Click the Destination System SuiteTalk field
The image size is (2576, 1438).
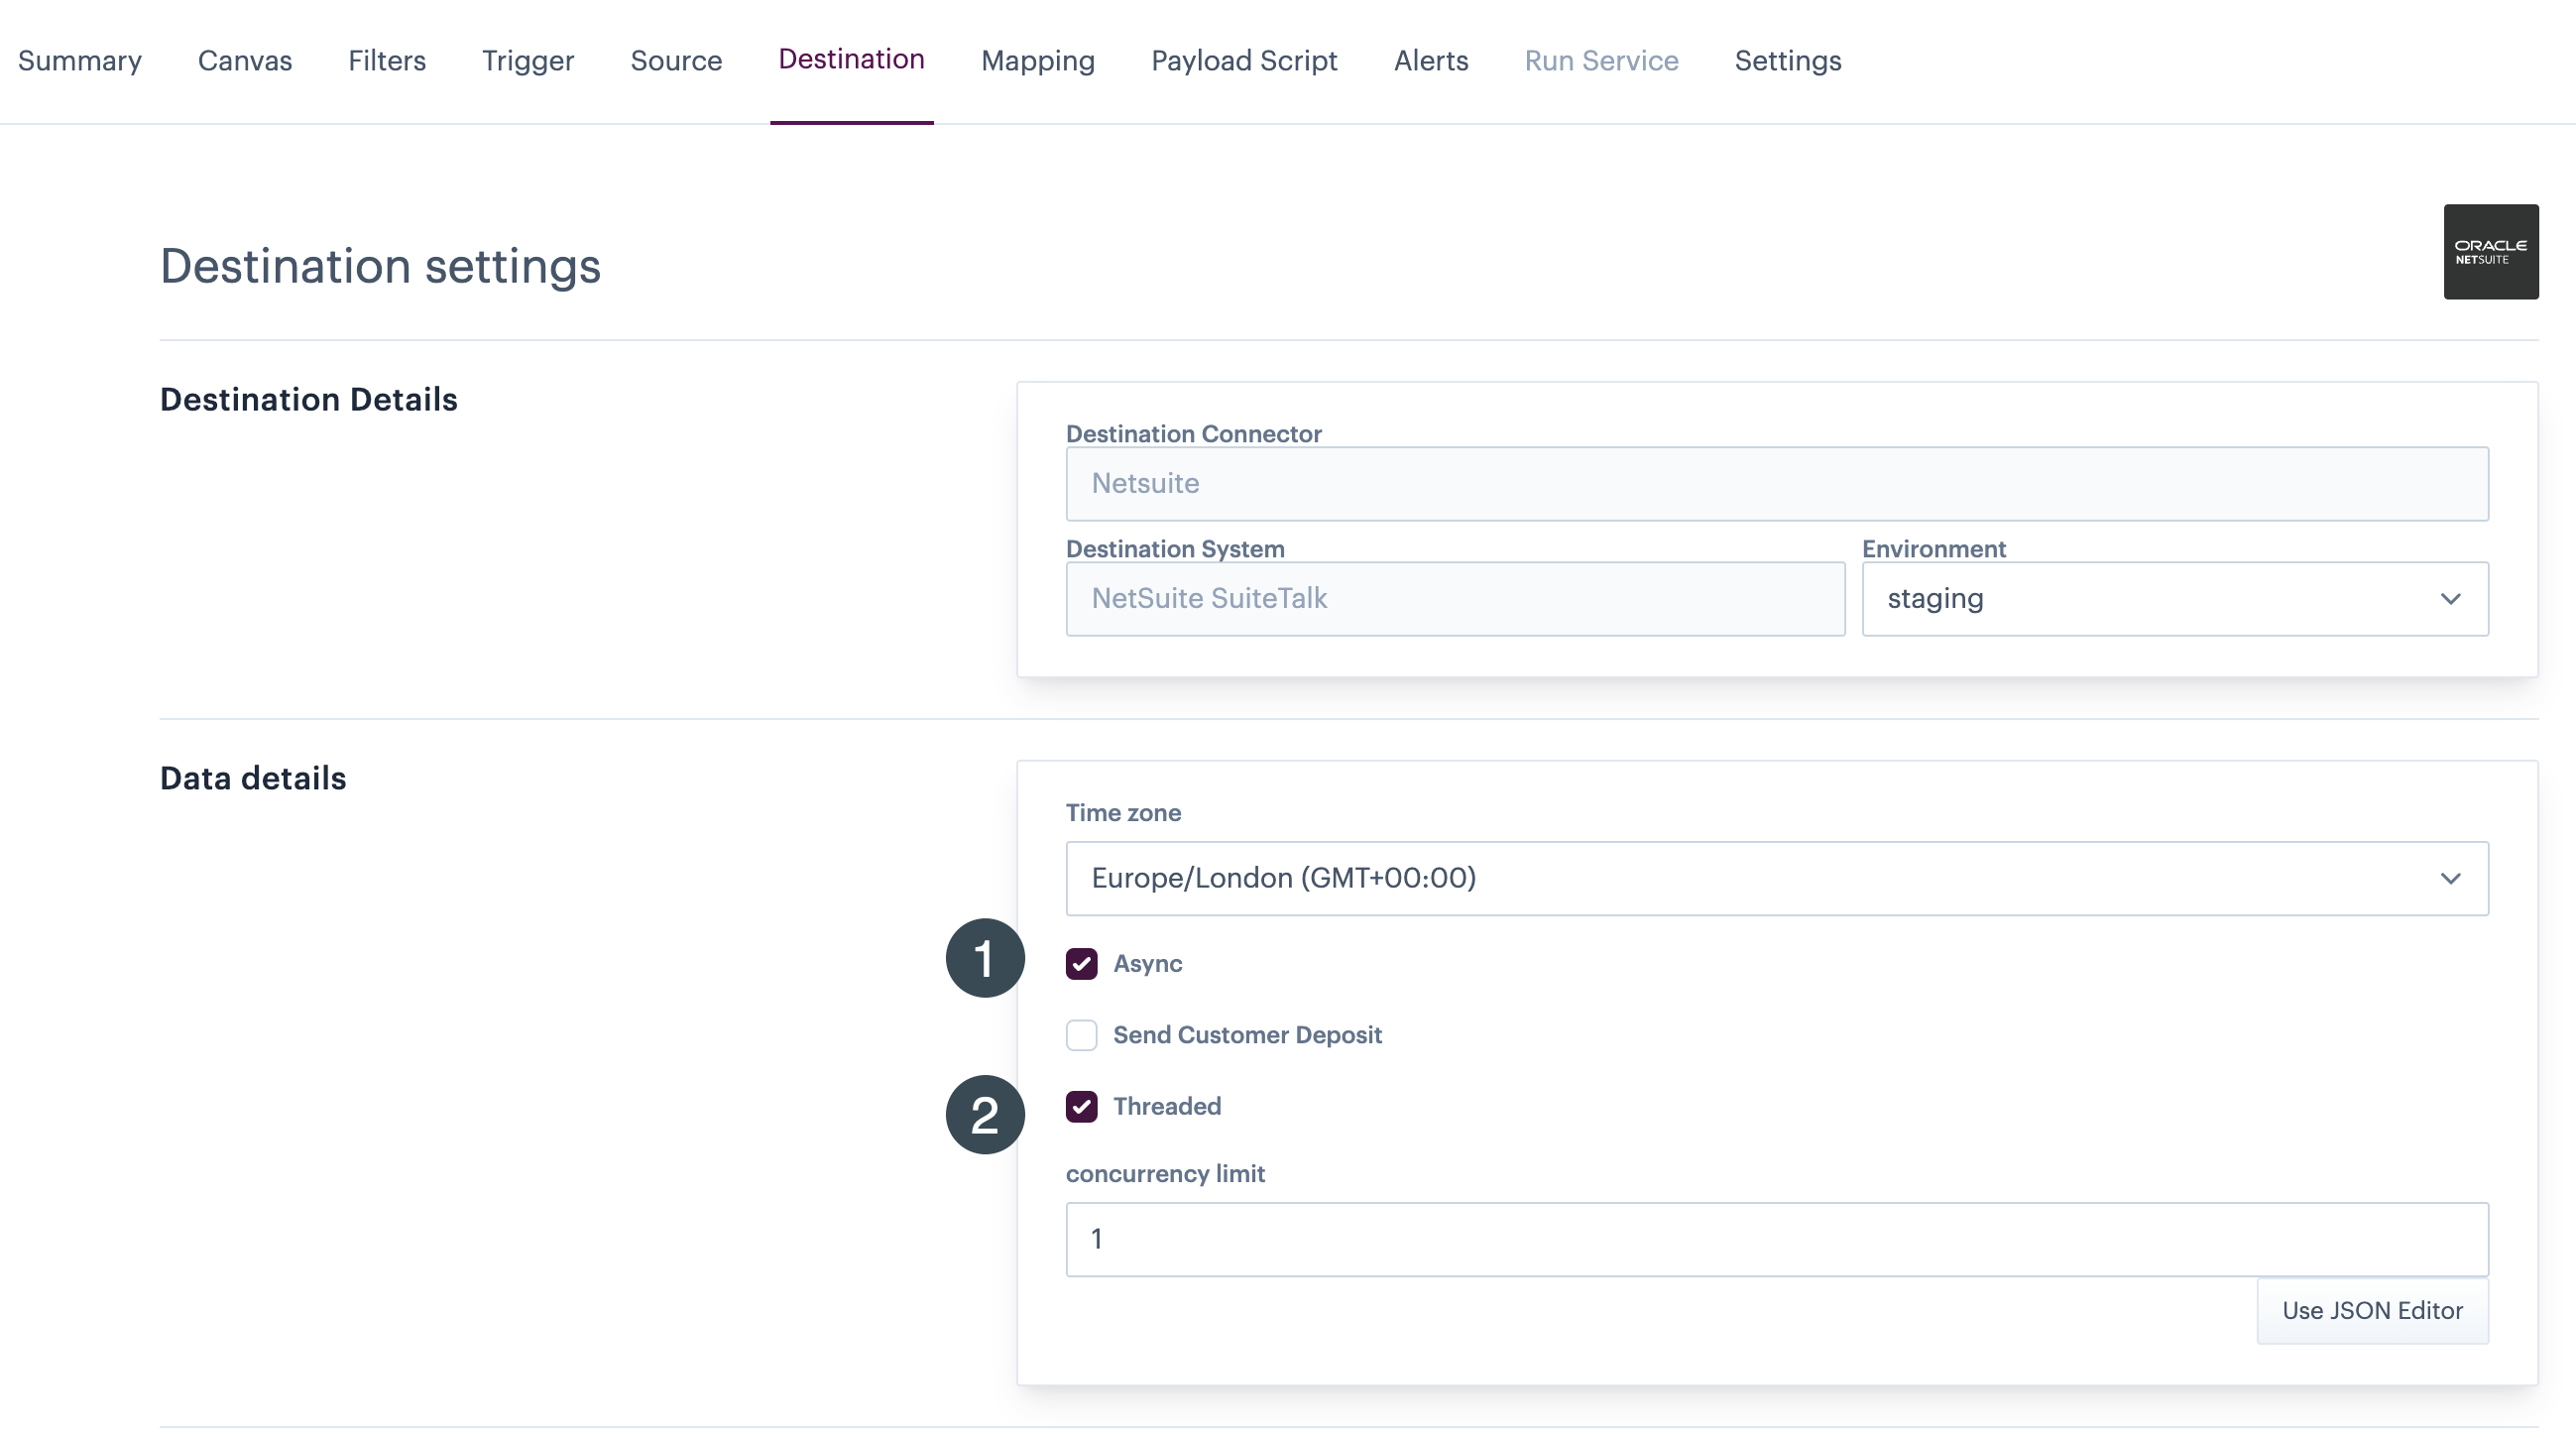pos(1454,599)
